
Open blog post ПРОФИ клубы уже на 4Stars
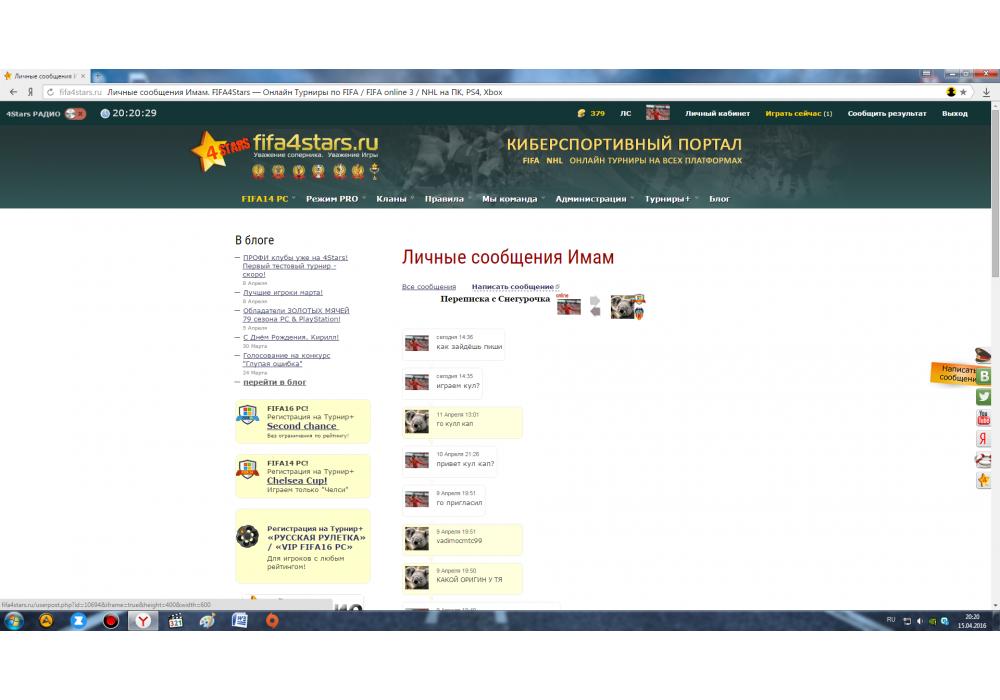(295, 266)
